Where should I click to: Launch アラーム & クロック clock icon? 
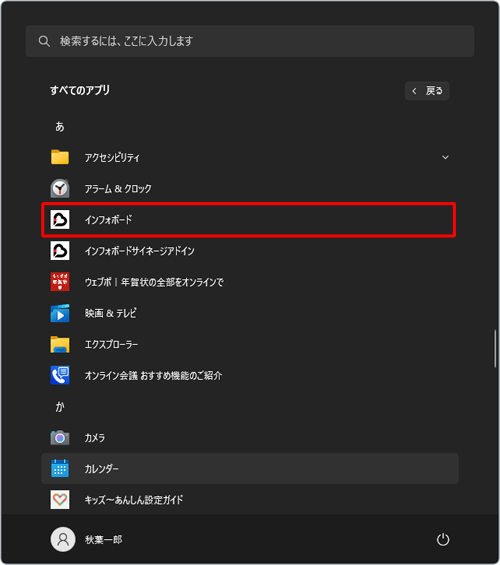coord(60,188)
